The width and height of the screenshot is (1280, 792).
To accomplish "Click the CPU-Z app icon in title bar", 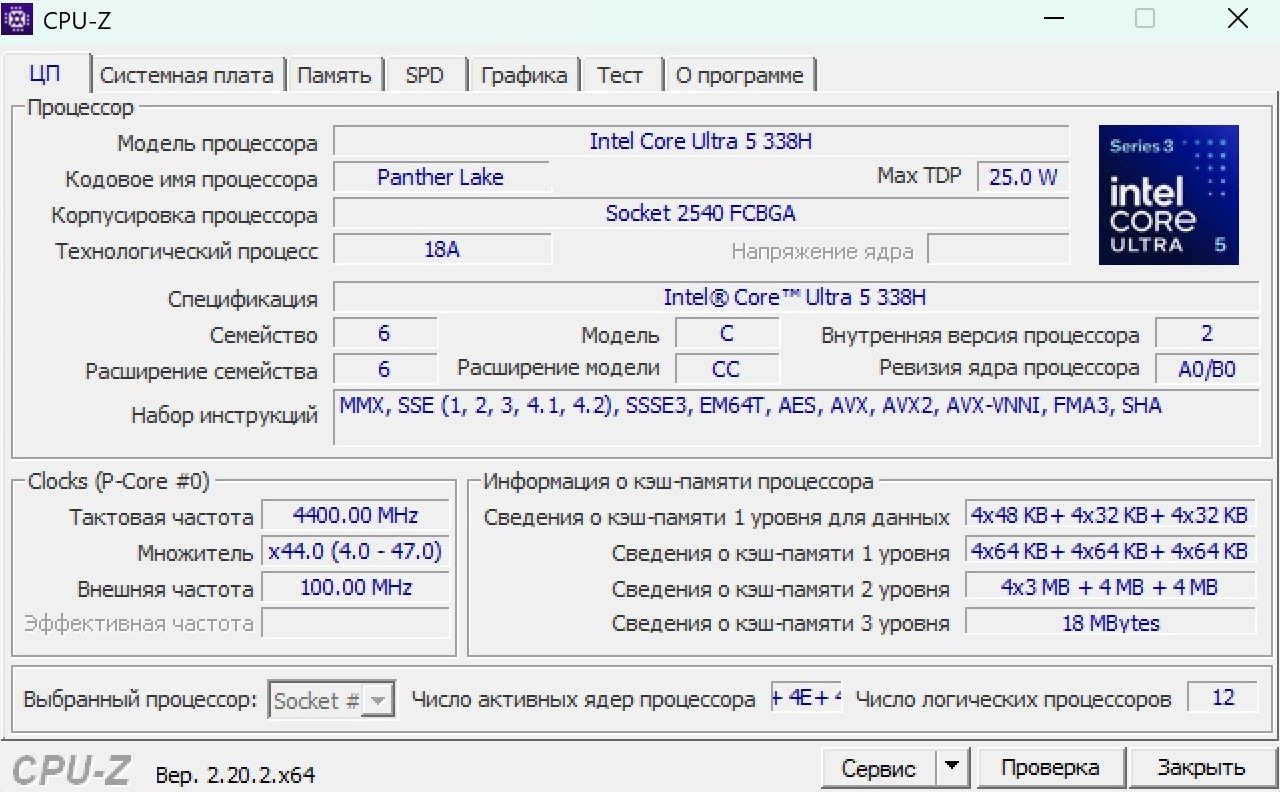I will click(x=18, y=19).
